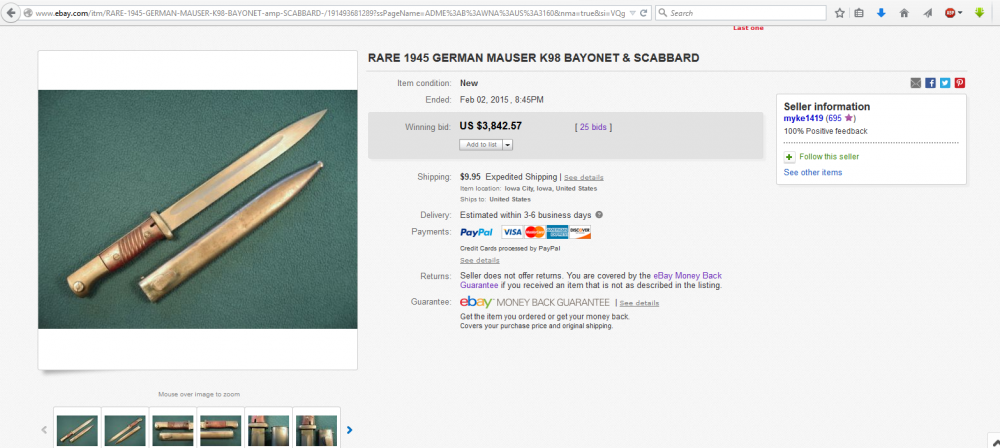The image size is (1000, 448).
Task: Show next gallery thumbnails with right arrow
Action: coord(349,430)
